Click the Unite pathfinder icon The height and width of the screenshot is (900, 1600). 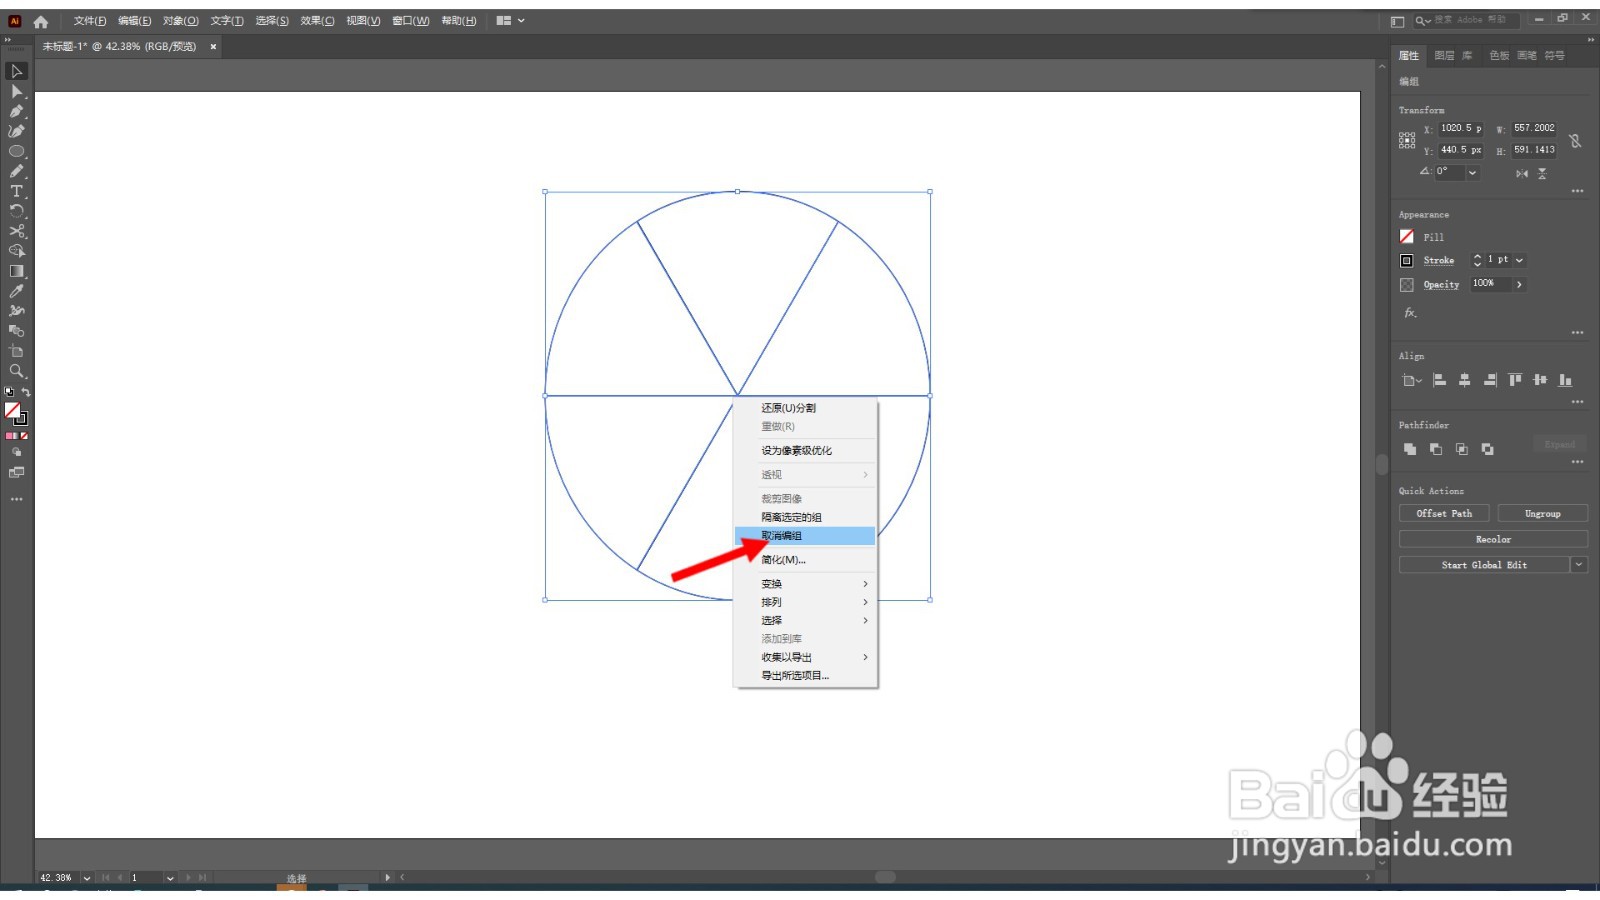point(1409,449)
